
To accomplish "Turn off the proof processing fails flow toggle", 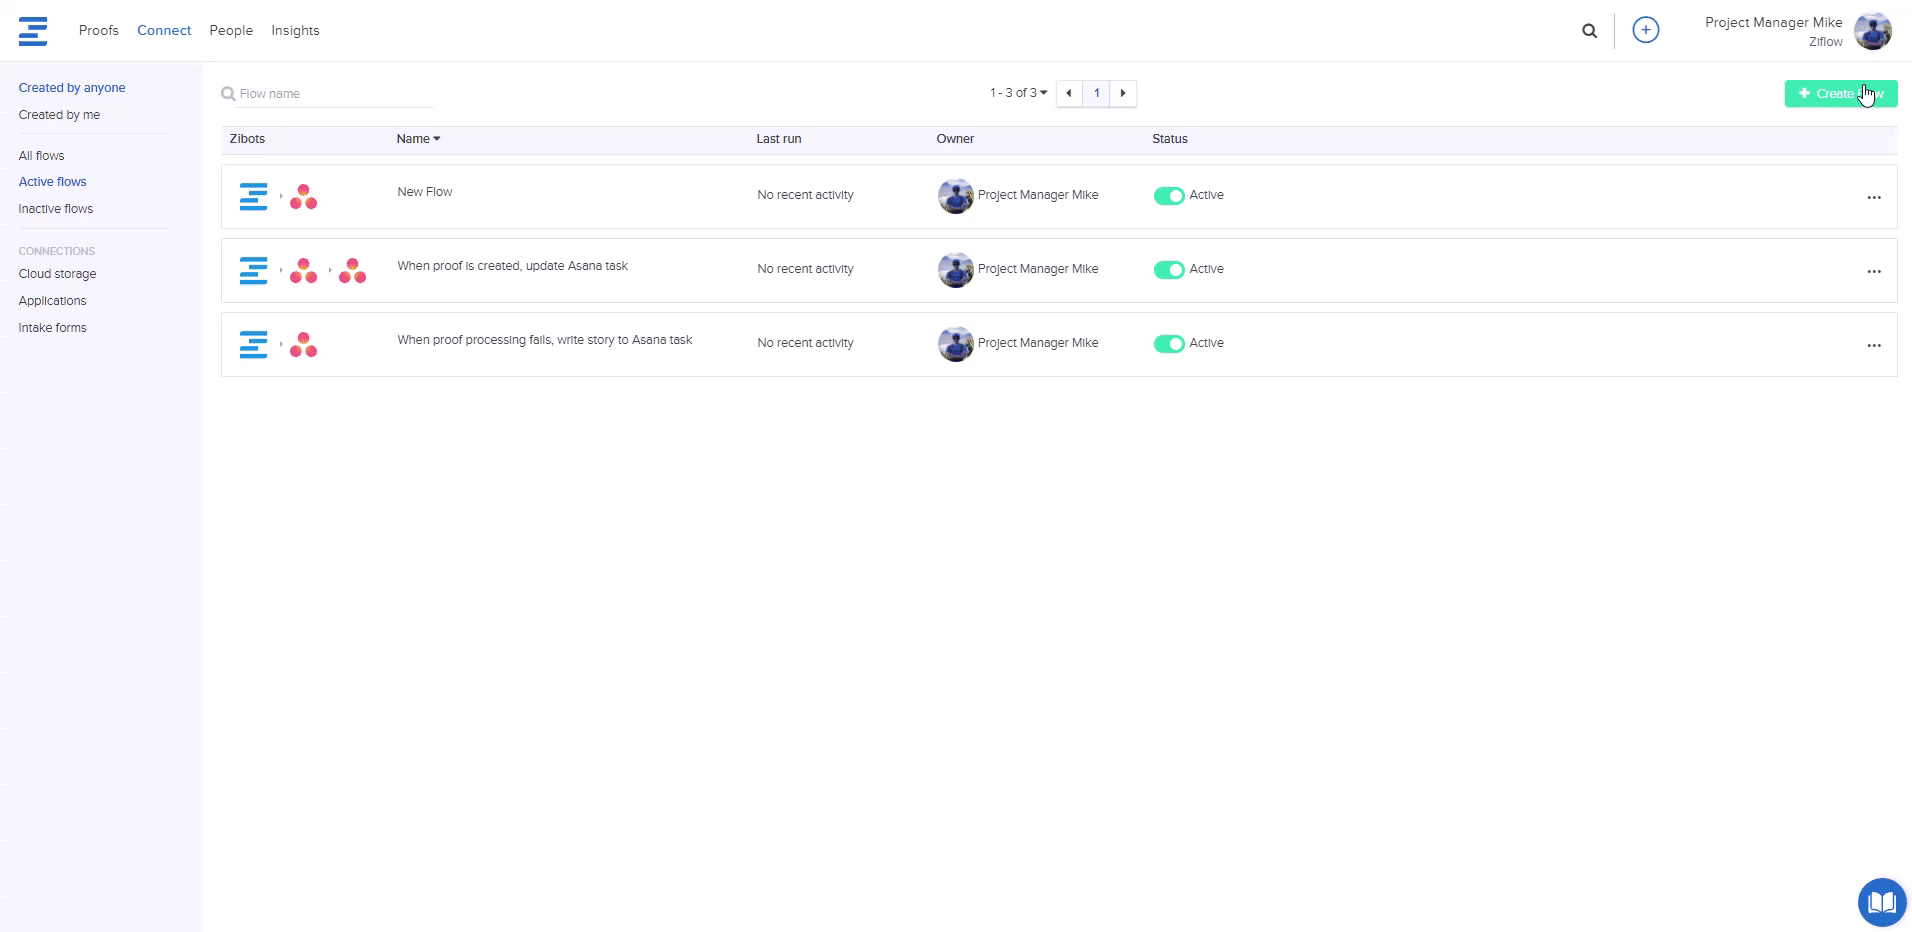I will point(1168,344).
